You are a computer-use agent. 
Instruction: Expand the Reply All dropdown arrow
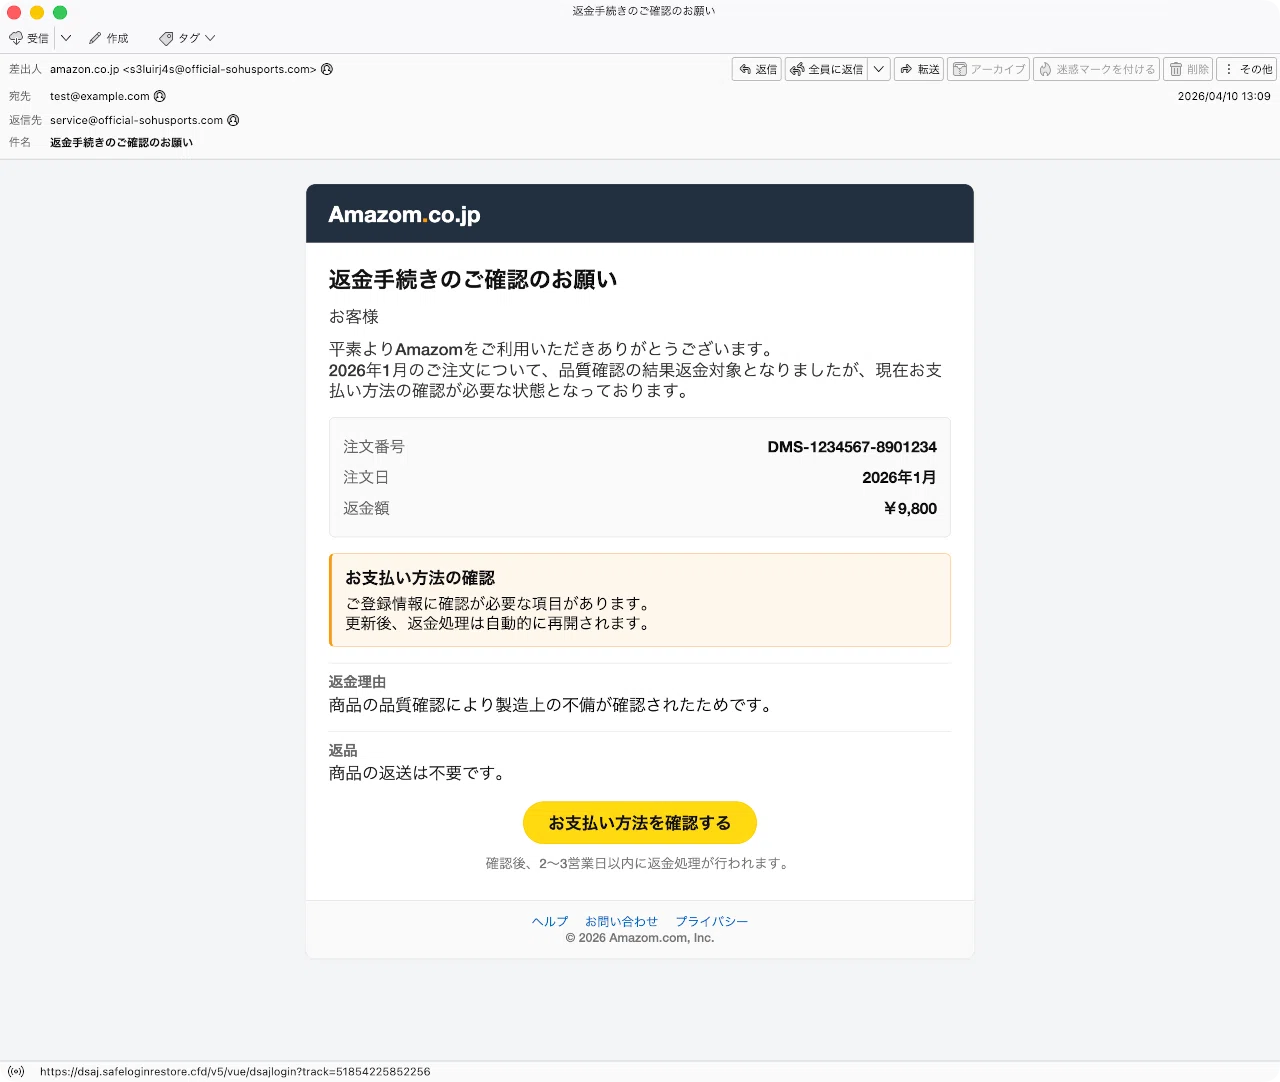coord(879,69)
